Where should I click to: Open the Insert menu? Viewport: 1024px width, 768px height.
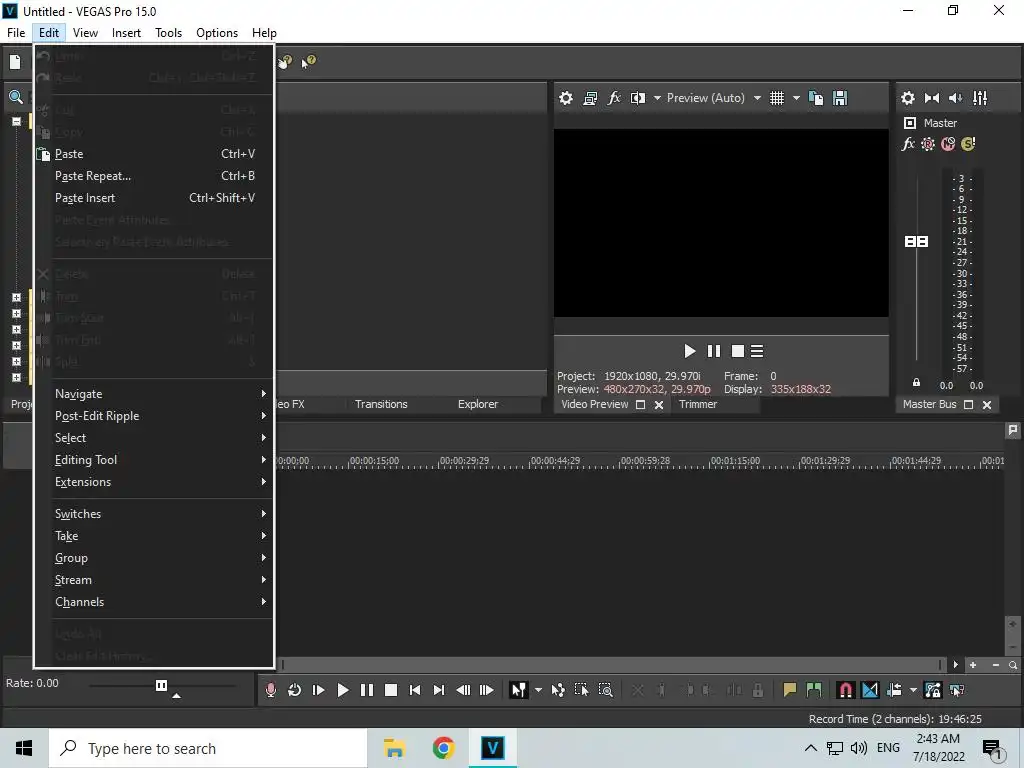point(126,33)
